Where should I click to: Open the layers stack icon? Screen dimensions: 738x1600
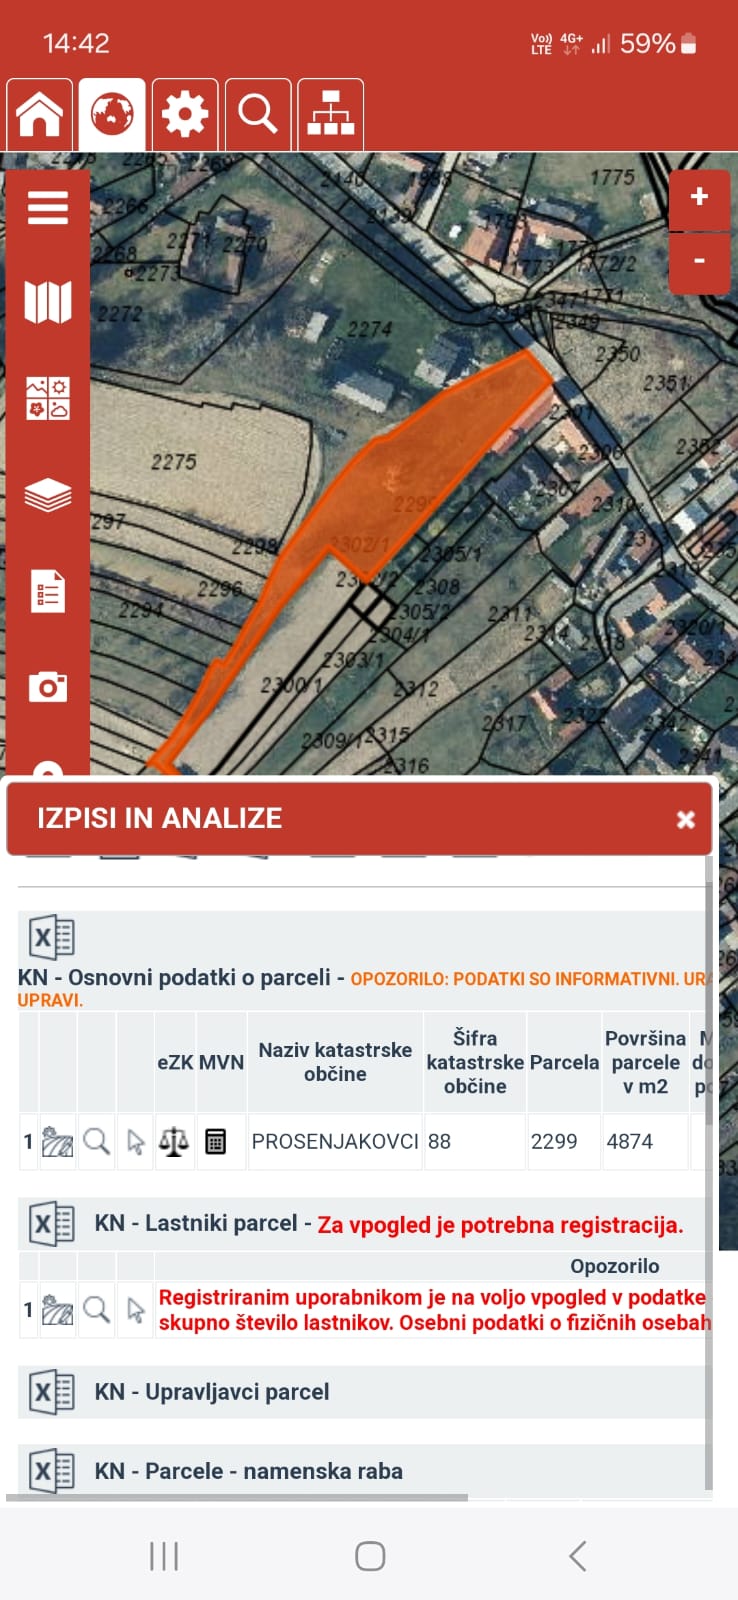(48, 495)
